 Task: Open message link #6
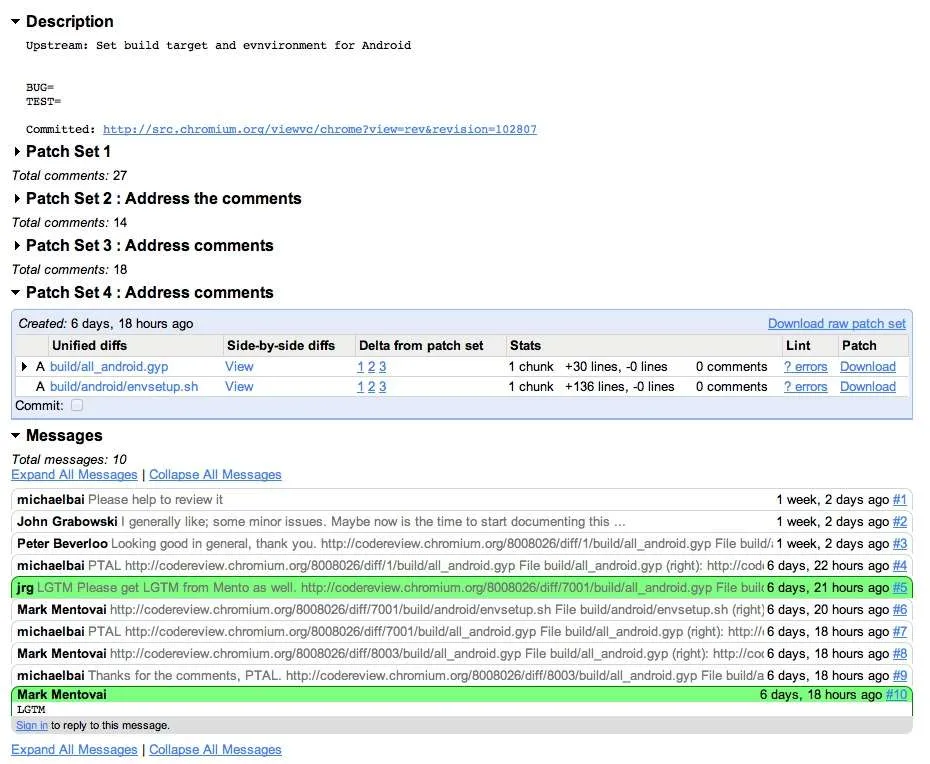click(x=900, y=609)
